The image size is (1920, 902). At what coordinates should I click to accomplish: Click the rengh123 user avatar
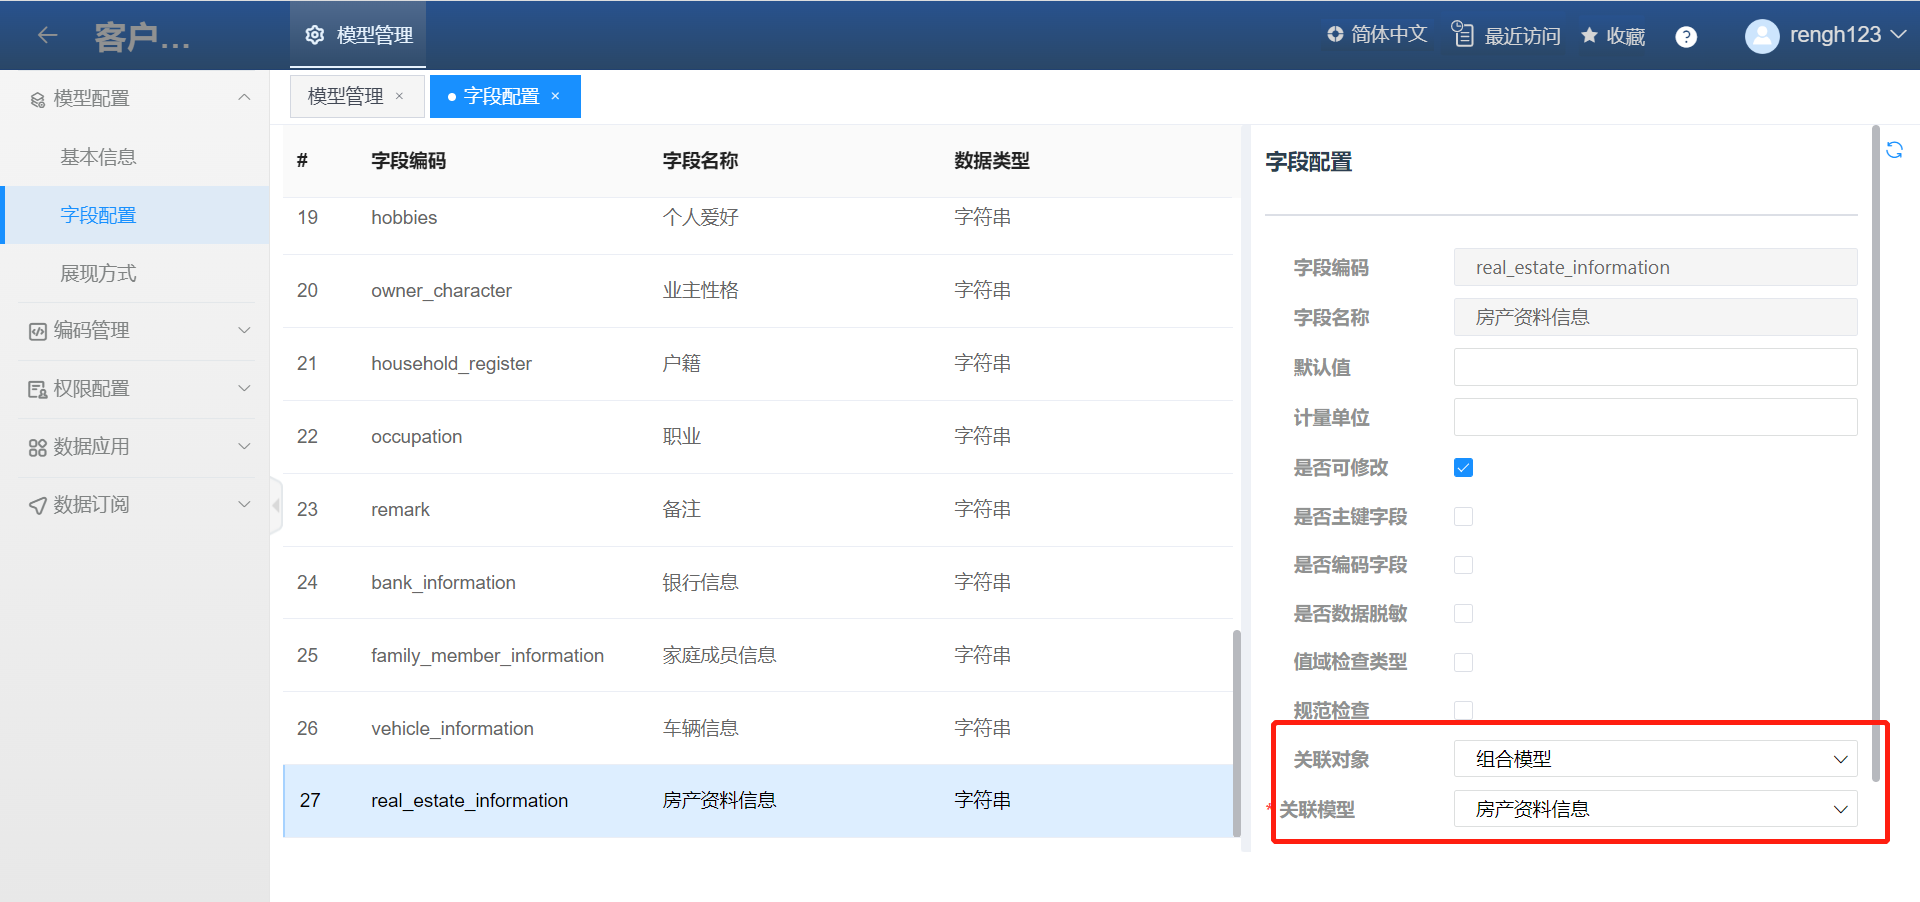click(1761, 36)
